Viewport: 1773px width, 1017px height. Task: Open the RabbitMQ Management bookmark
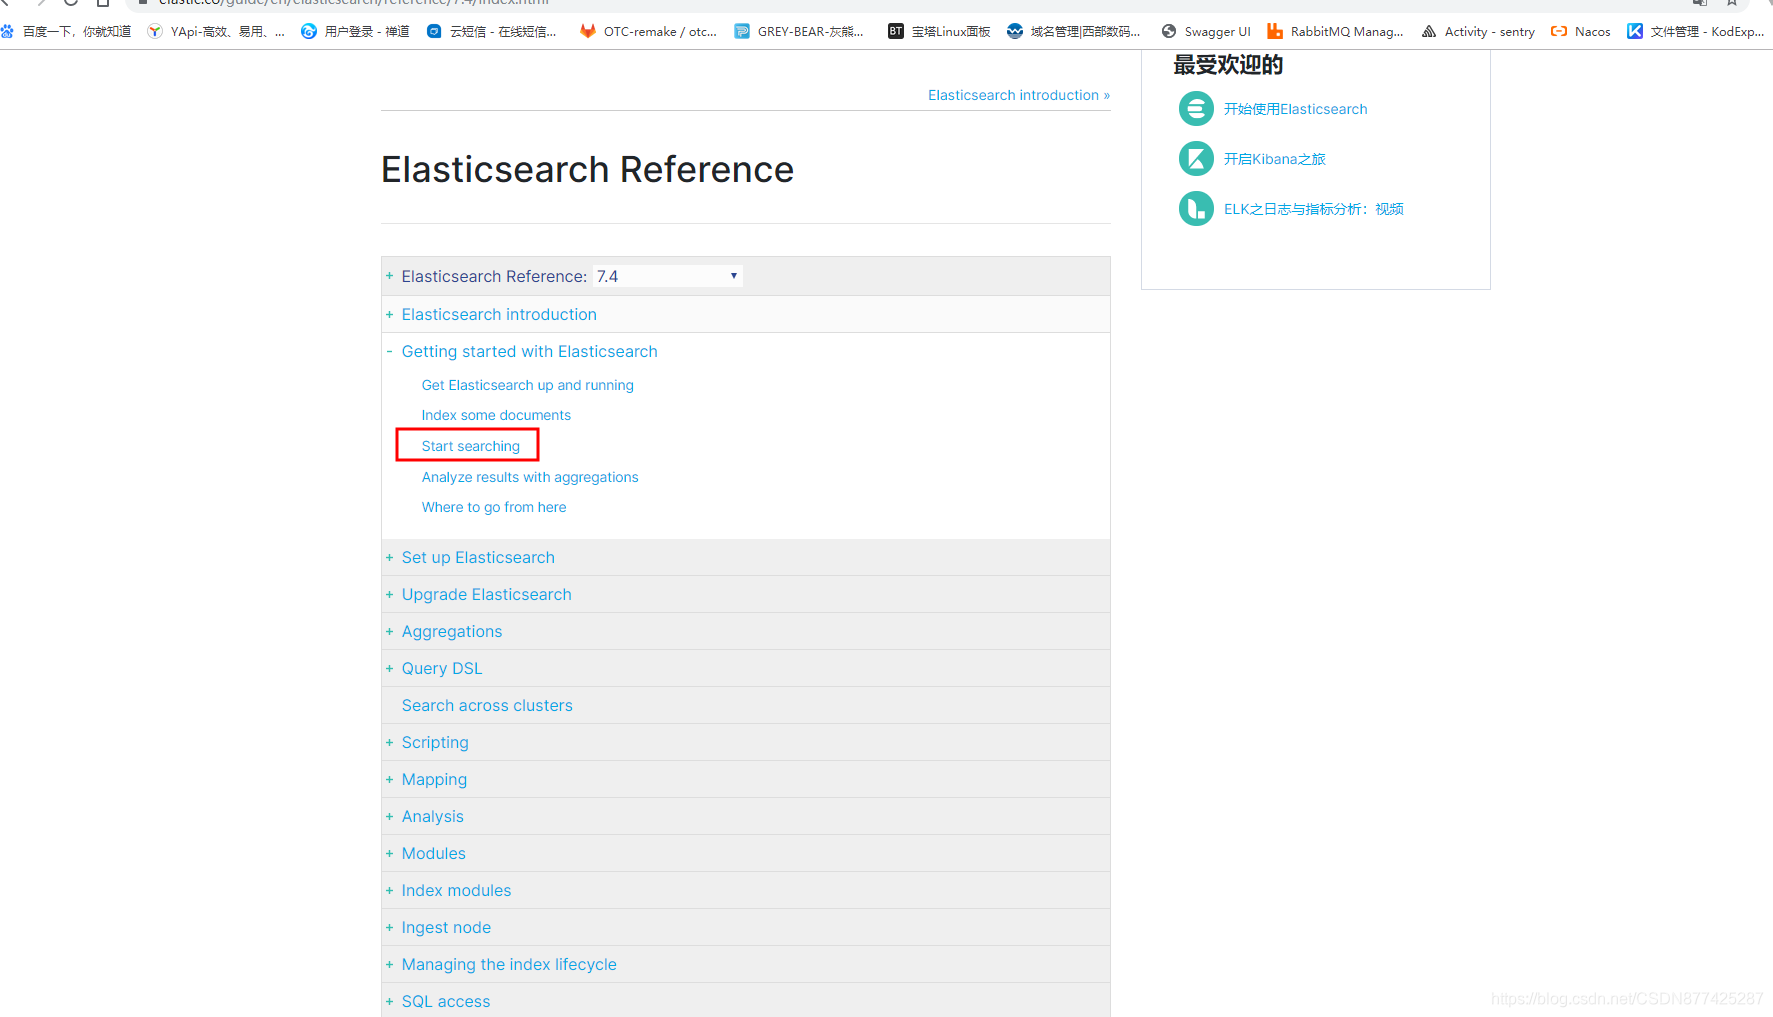coord(1335,31)
